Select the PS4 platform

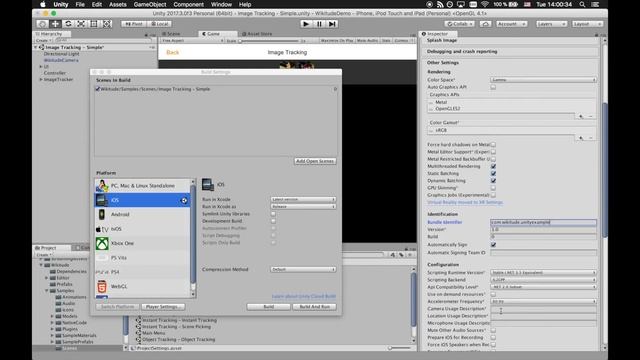click(142, 272)
